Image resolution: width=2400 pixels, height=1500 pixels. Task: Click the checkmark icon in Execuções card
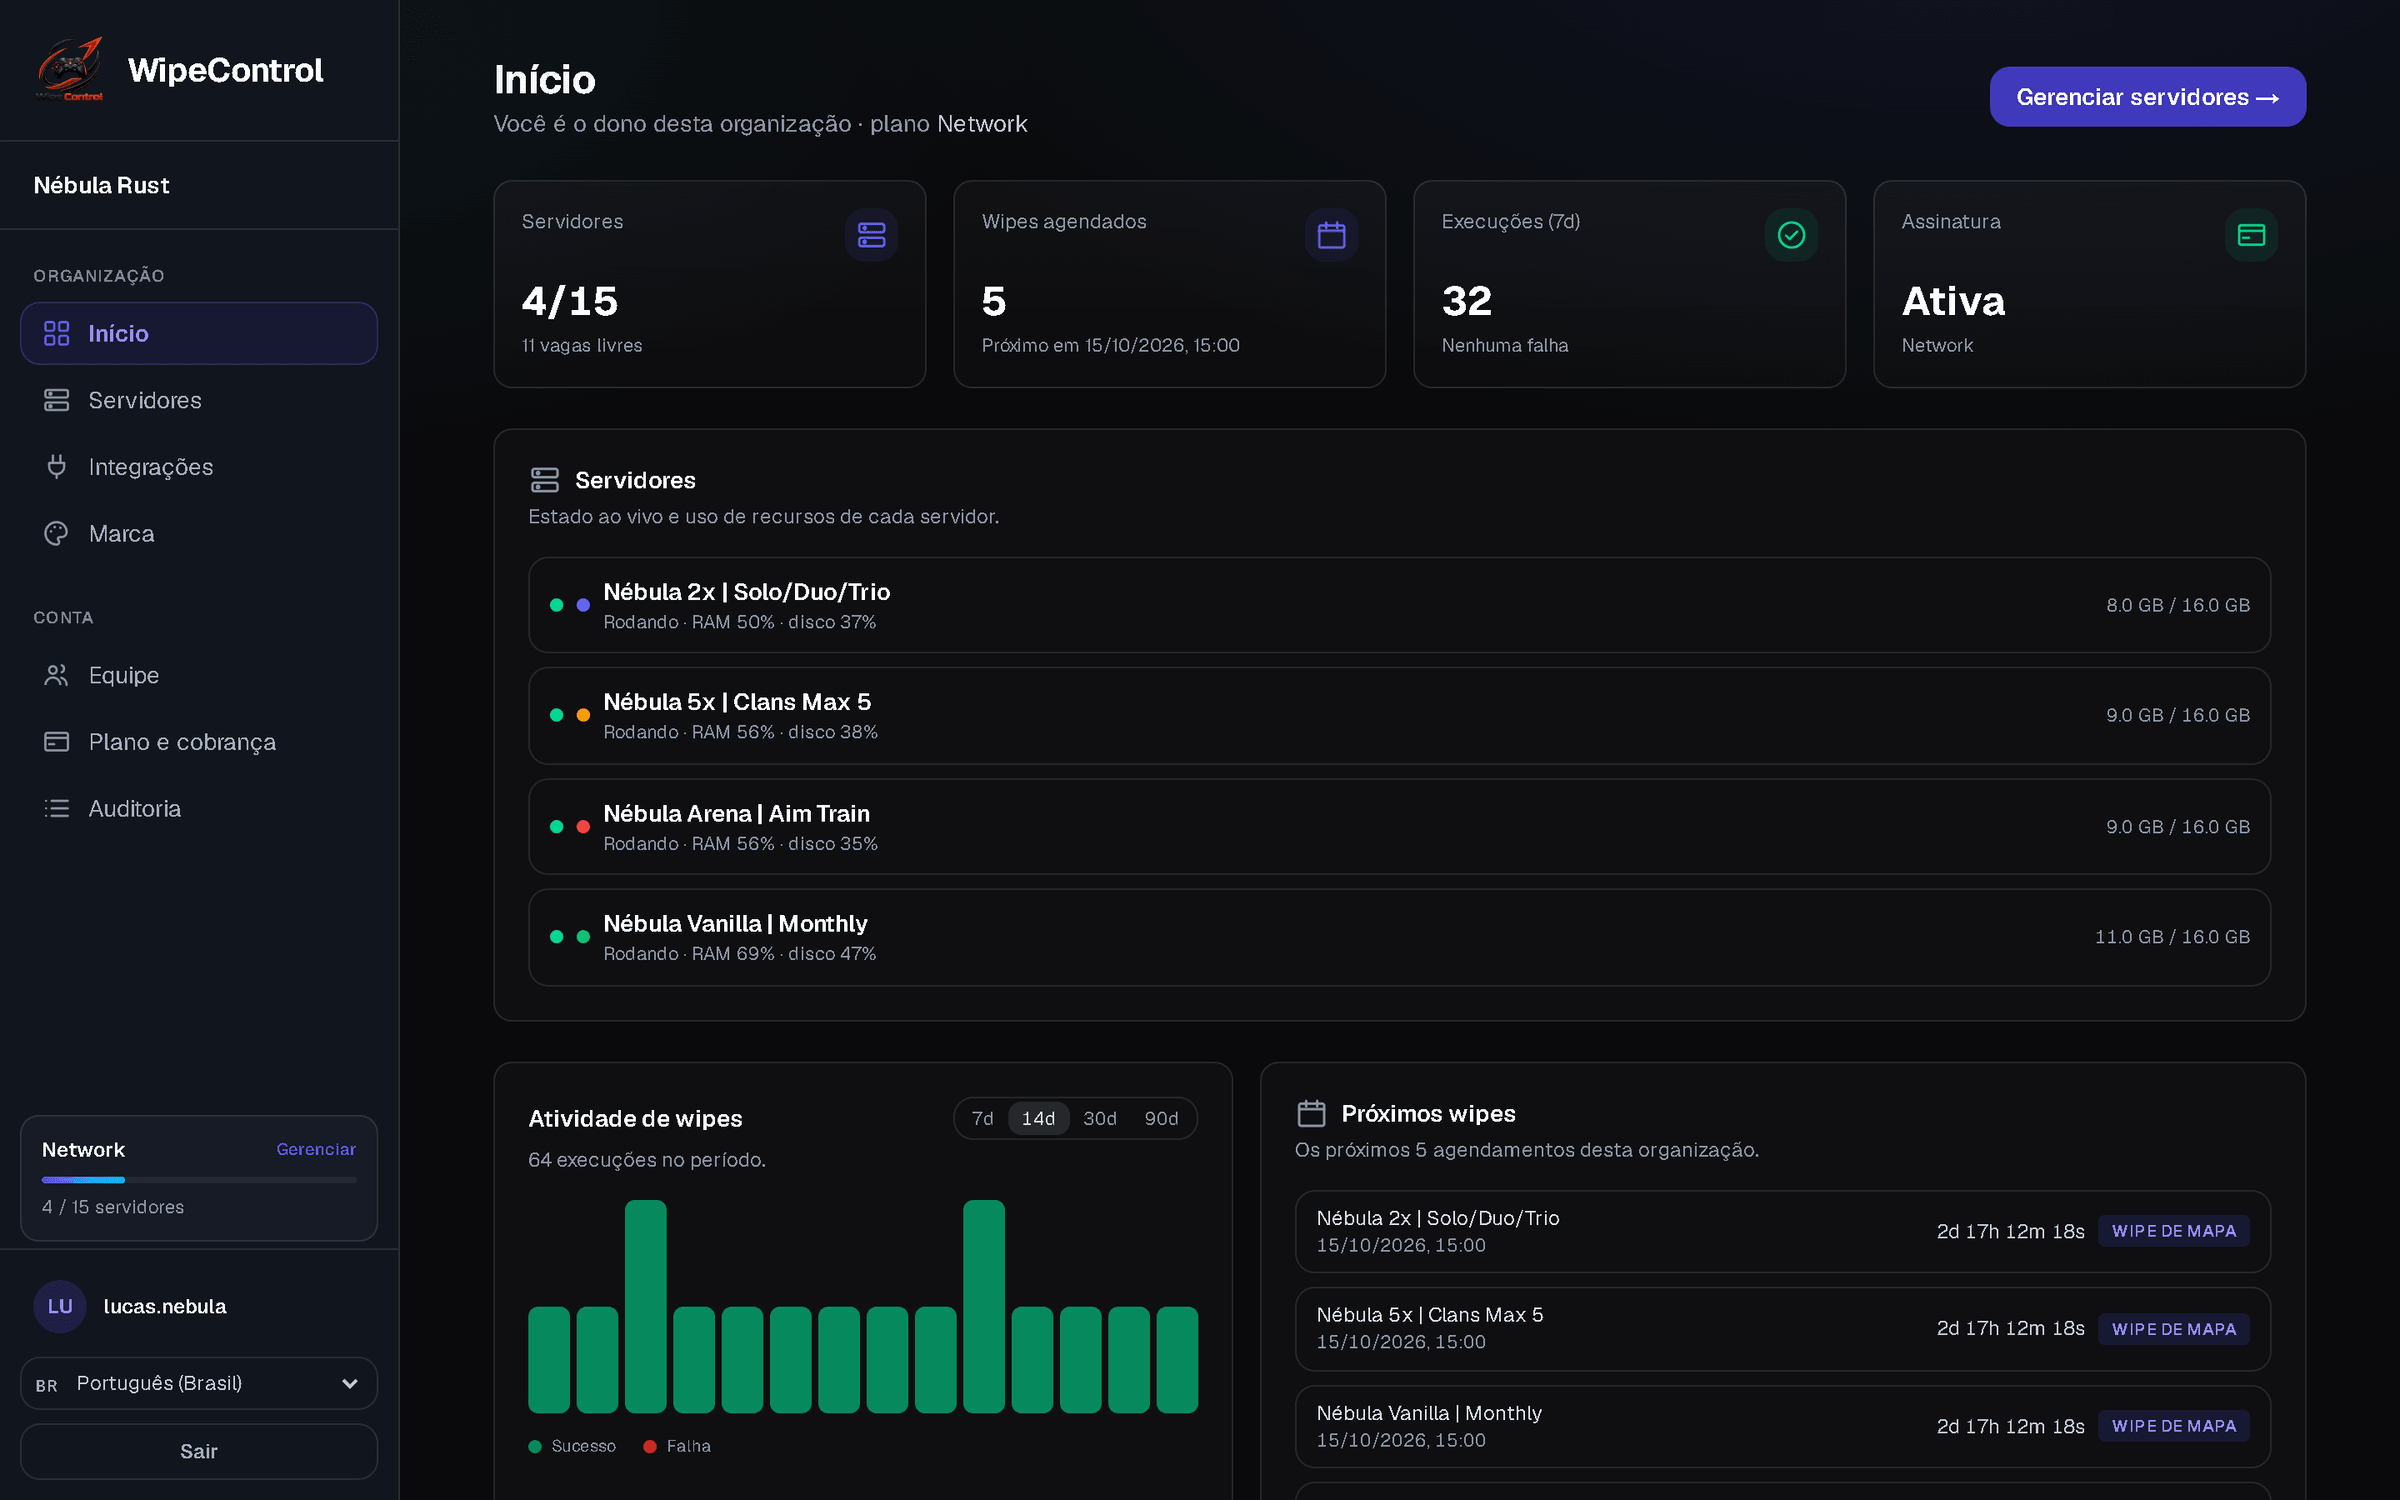(1791, 235)
